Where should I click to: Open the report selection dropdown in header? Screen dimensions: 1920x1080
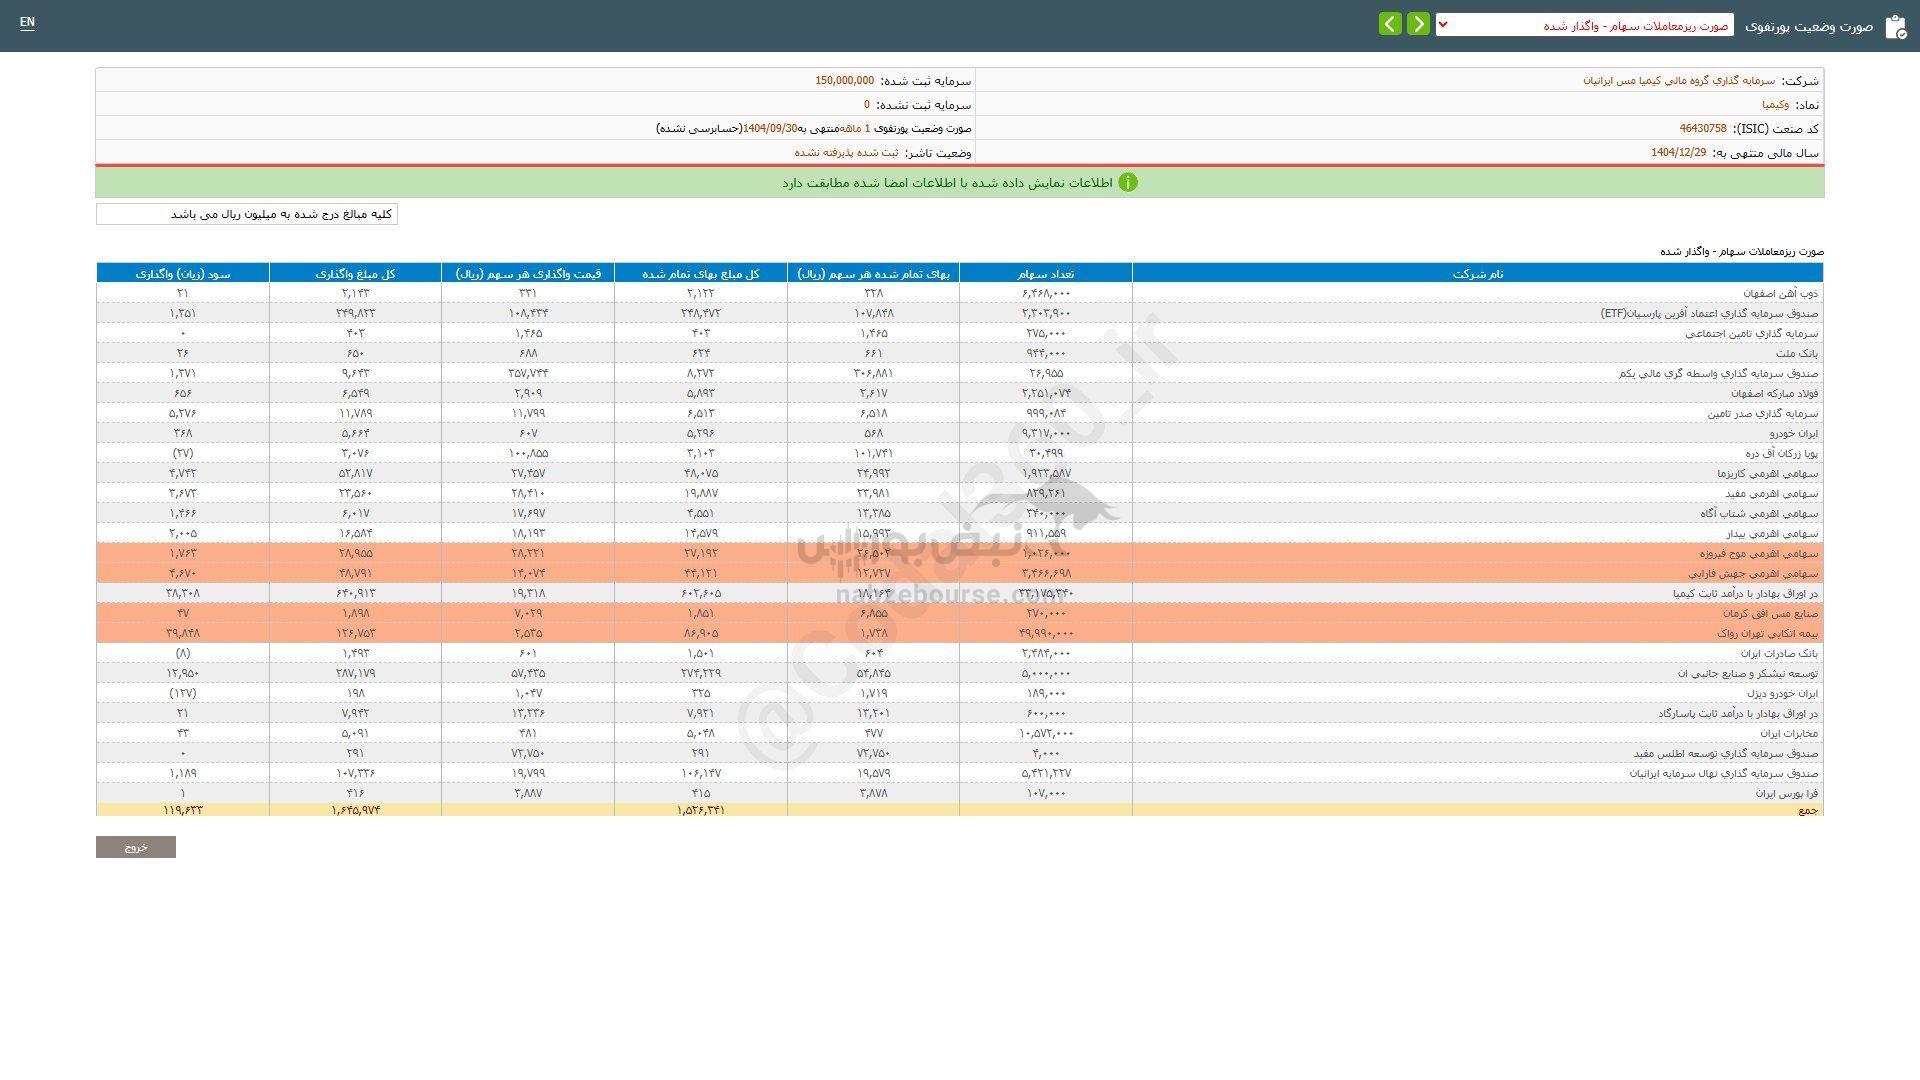(1585, 26)
